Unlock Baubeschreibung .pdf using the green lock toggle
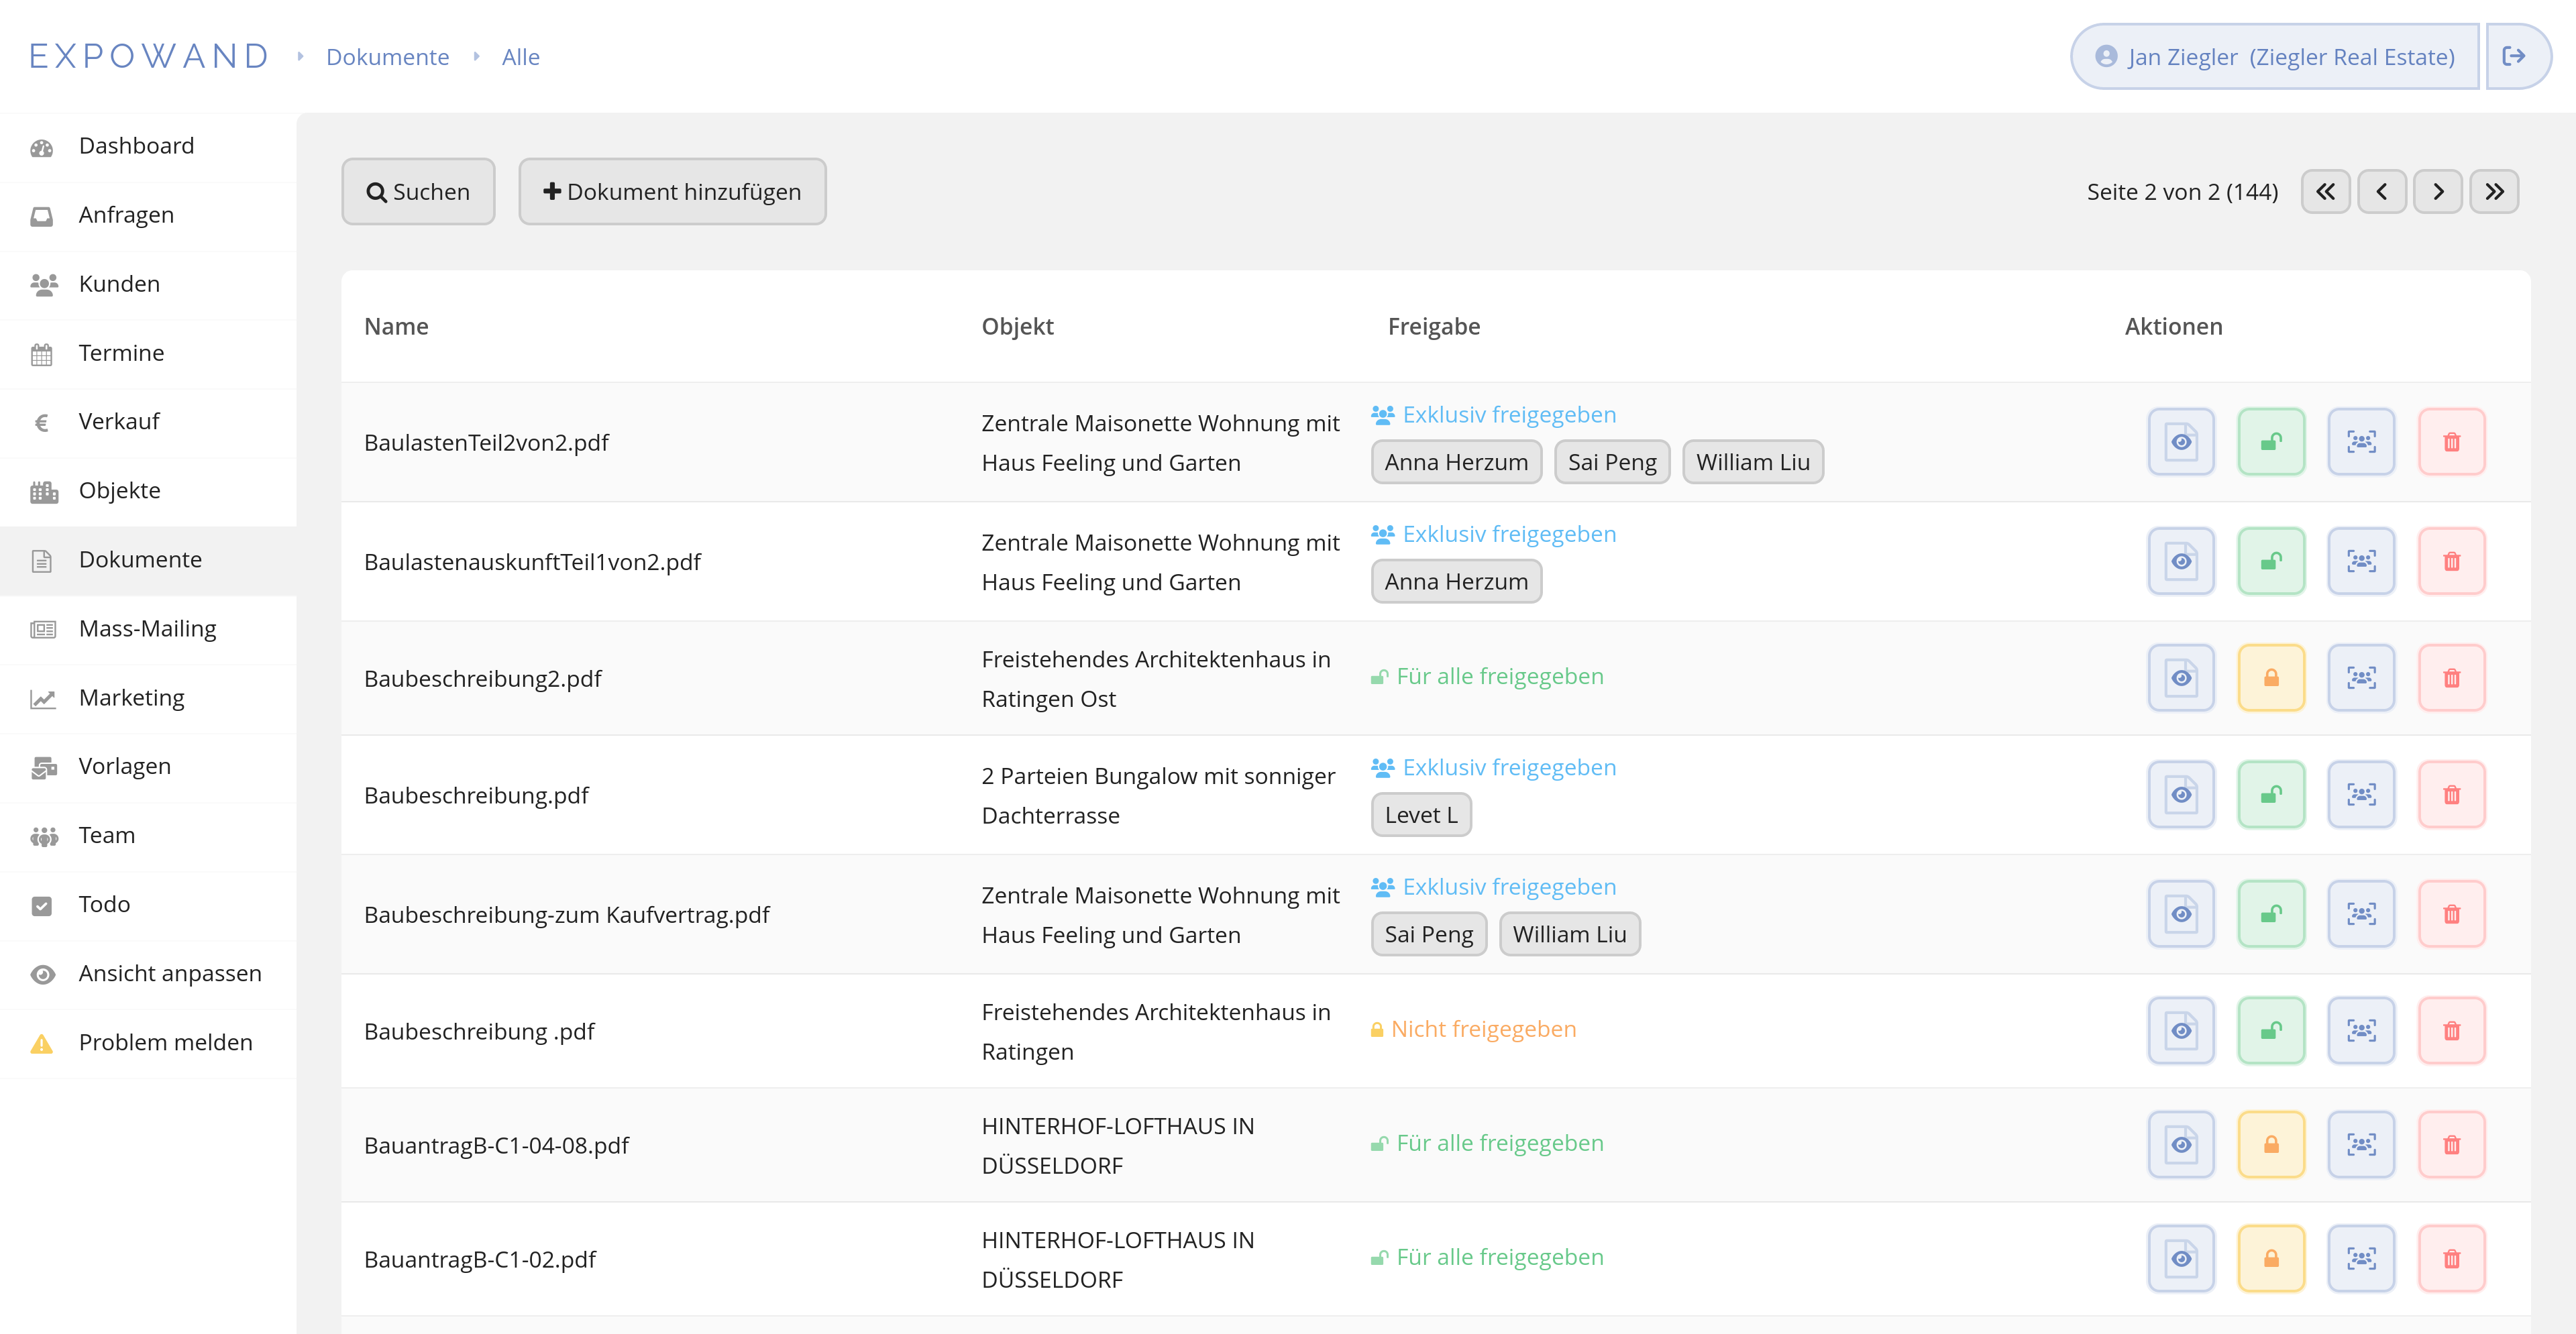Image resolution: width=2576 pixels, height=1334 pixels. [2271, 1031]
